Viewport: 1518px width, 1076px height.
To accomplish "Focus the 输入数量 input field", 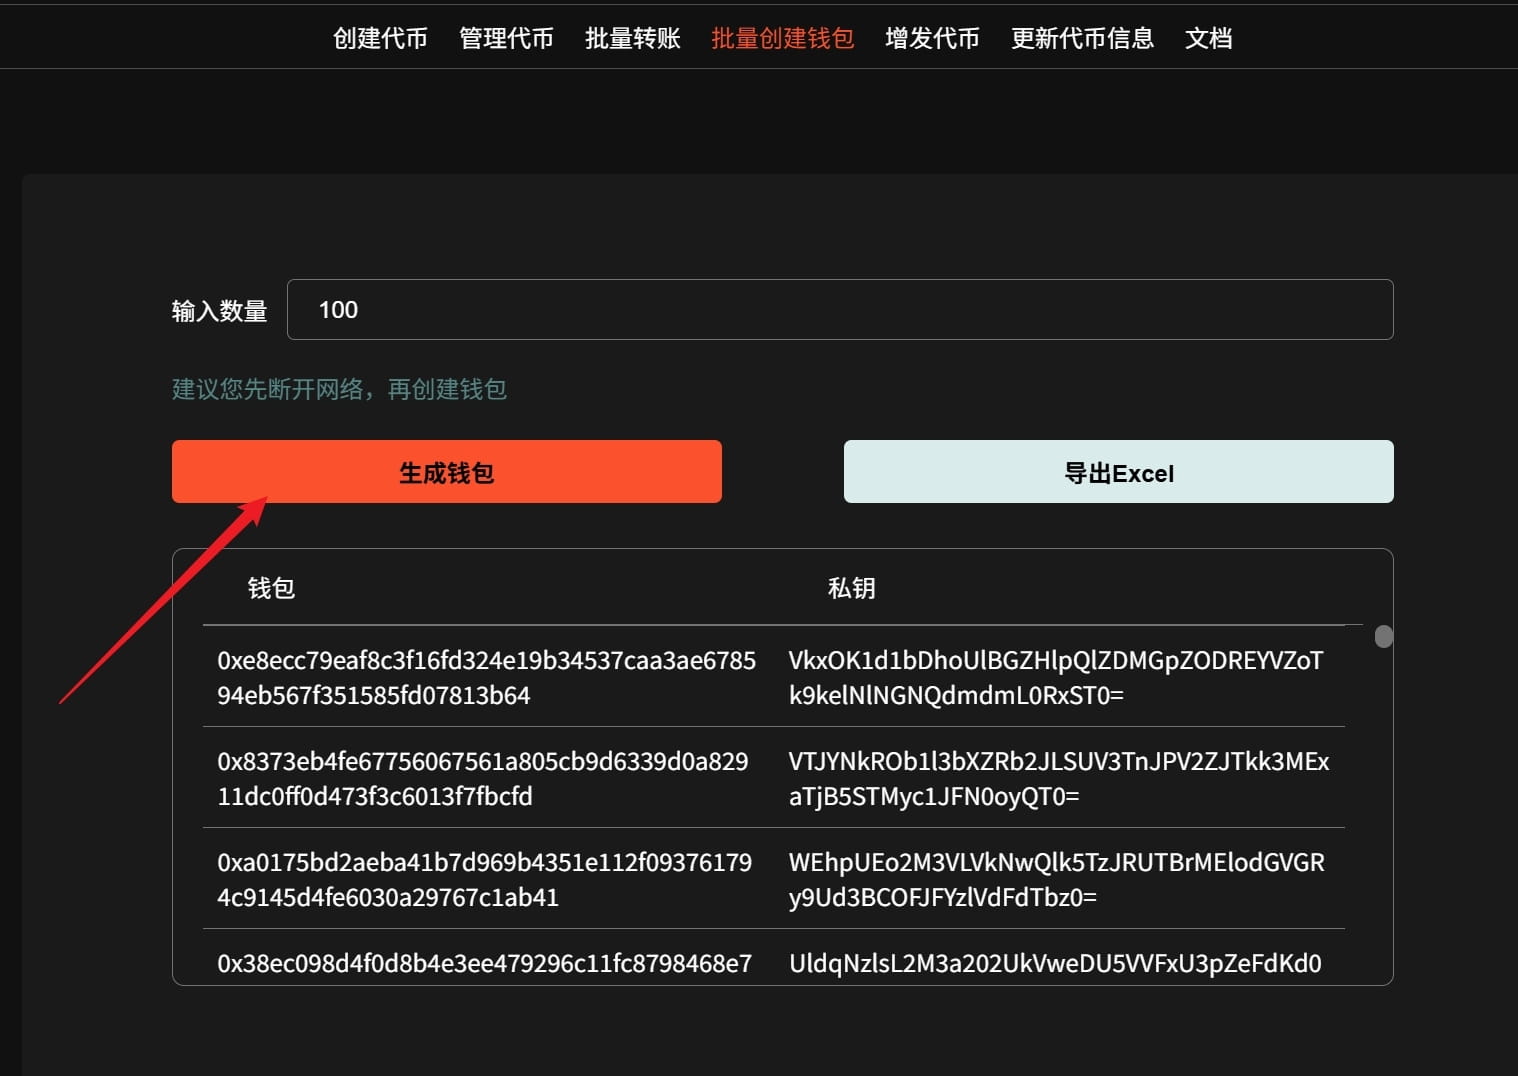I will [x=840, y=310].
